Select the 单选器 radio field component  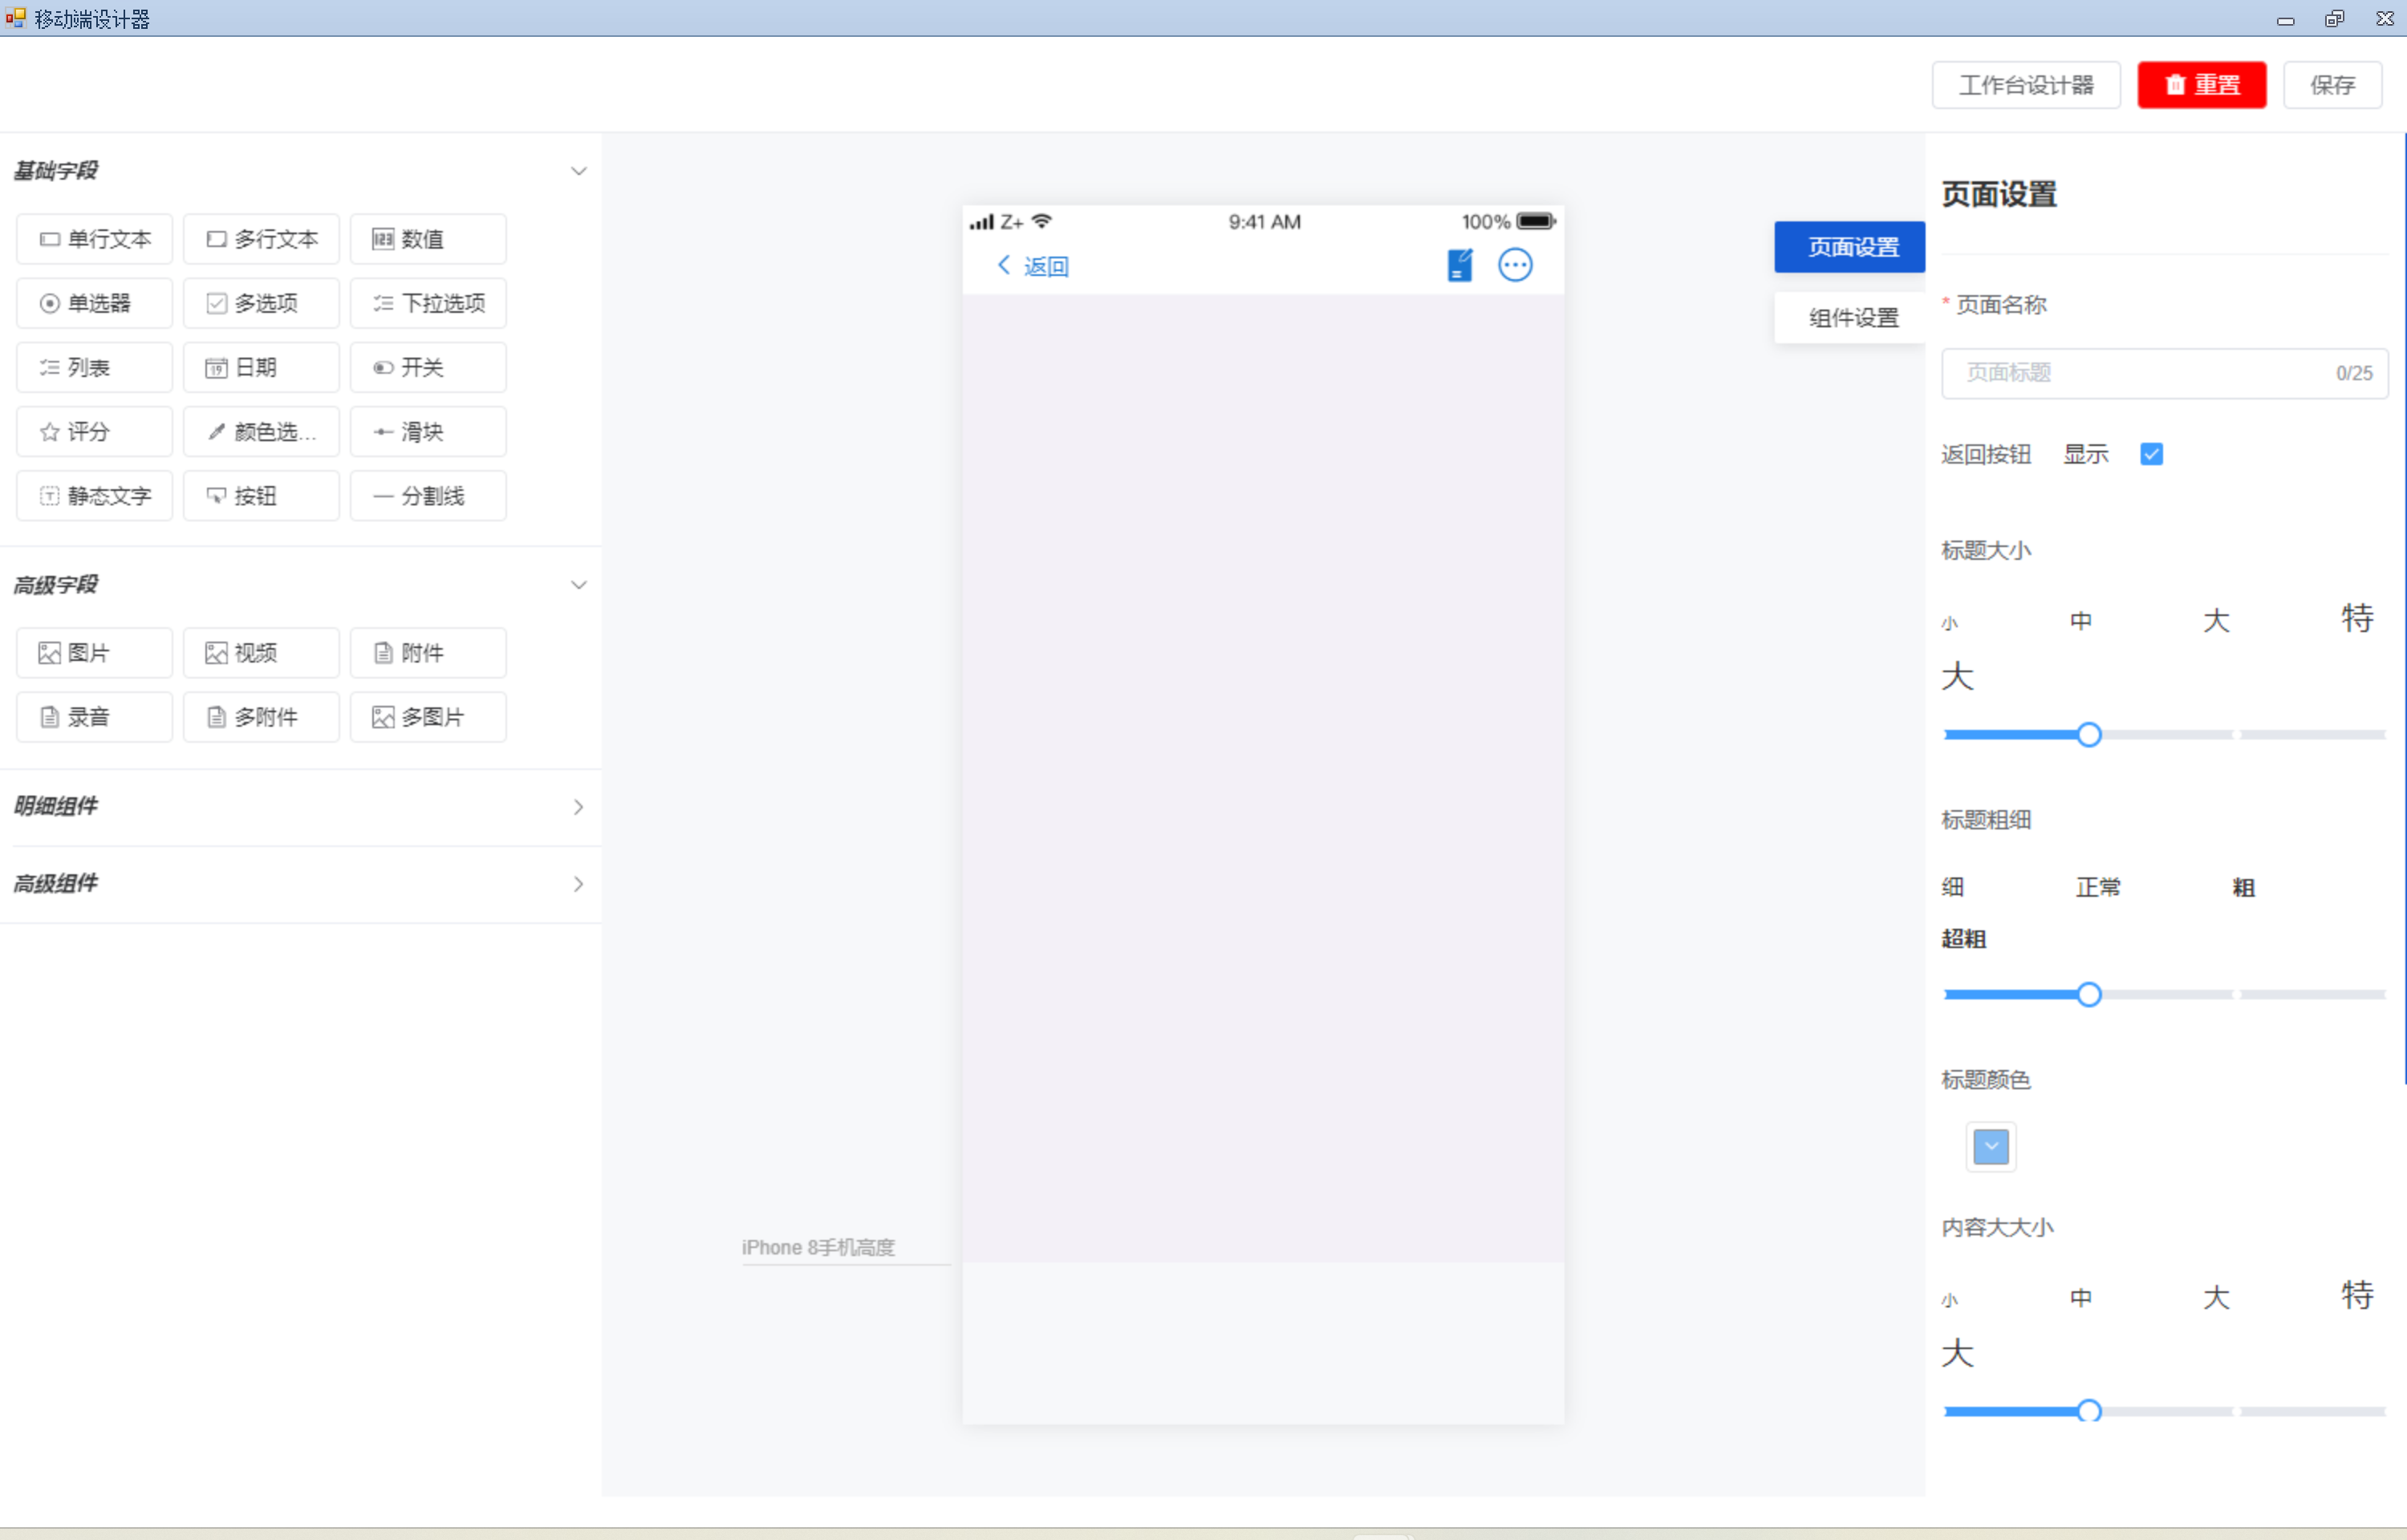point(94,303)
